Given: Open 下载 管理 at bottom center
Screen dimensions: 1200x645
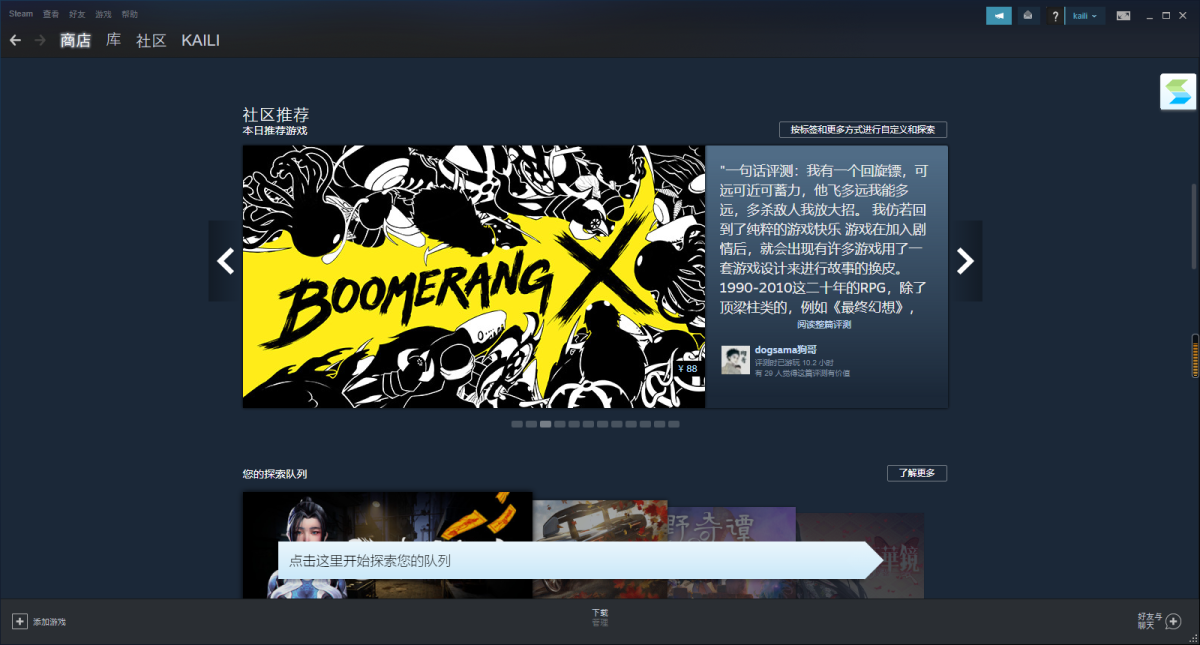Looking at the screenshot, I should 600,617.
